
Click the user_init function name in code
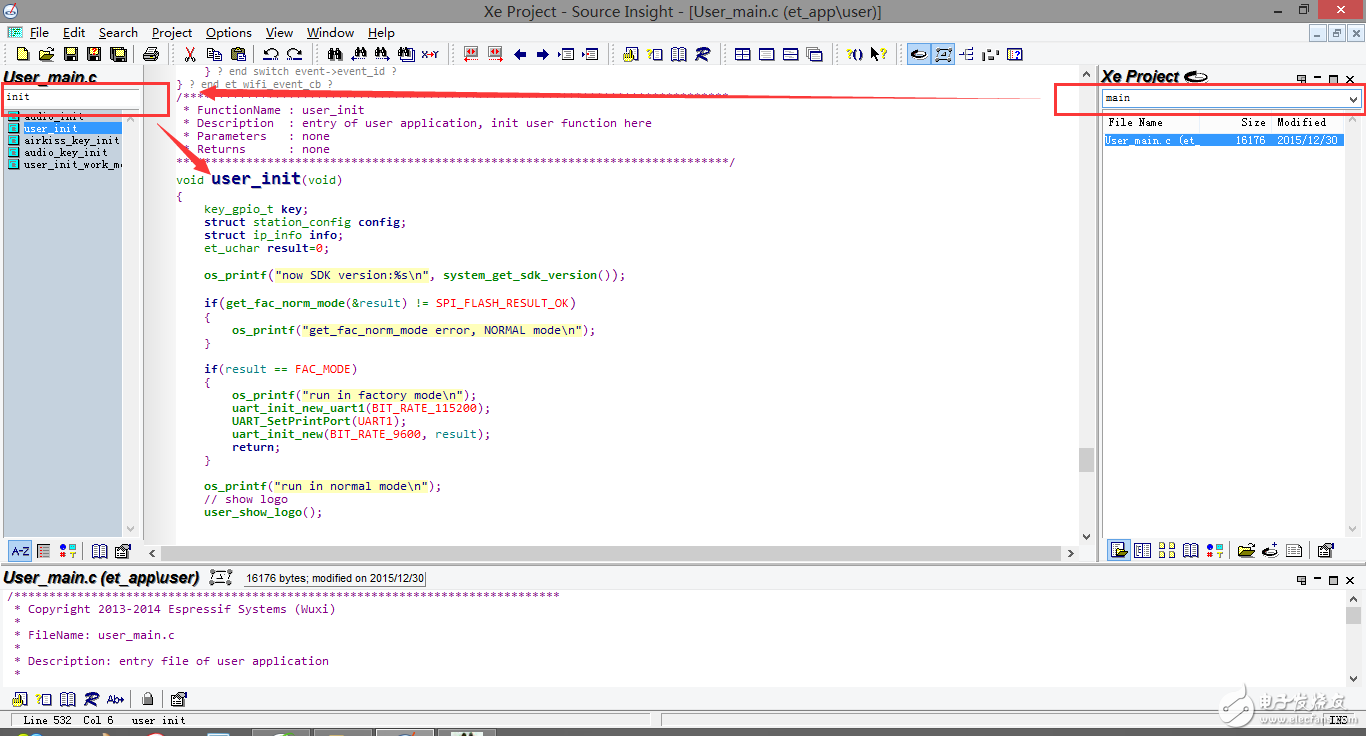[x=256, y=178]
